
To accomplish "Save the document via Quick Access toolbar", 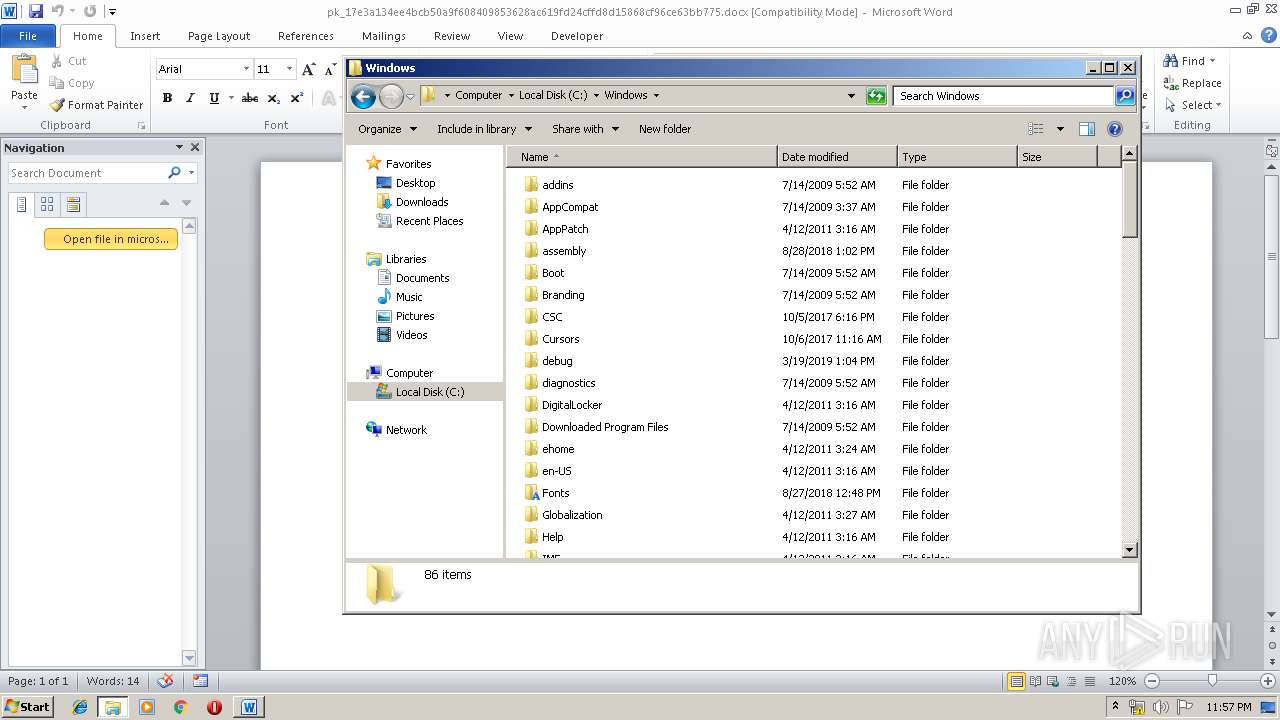I will 35,12.
